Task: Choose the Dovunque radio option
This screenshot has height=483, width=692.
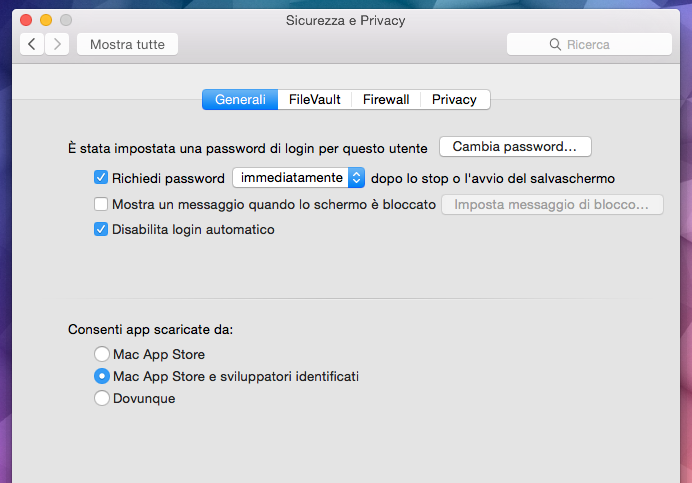Action: [x=101, y=398]
